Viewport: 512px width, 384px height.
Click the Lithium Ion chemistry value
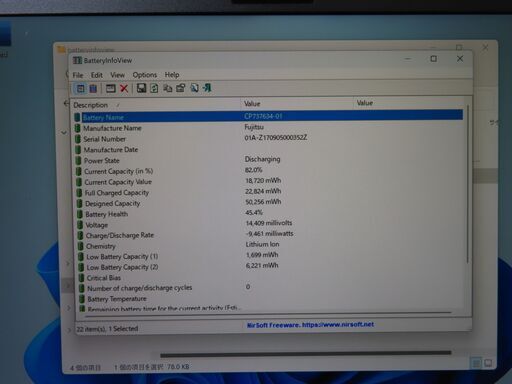[262, 244]
